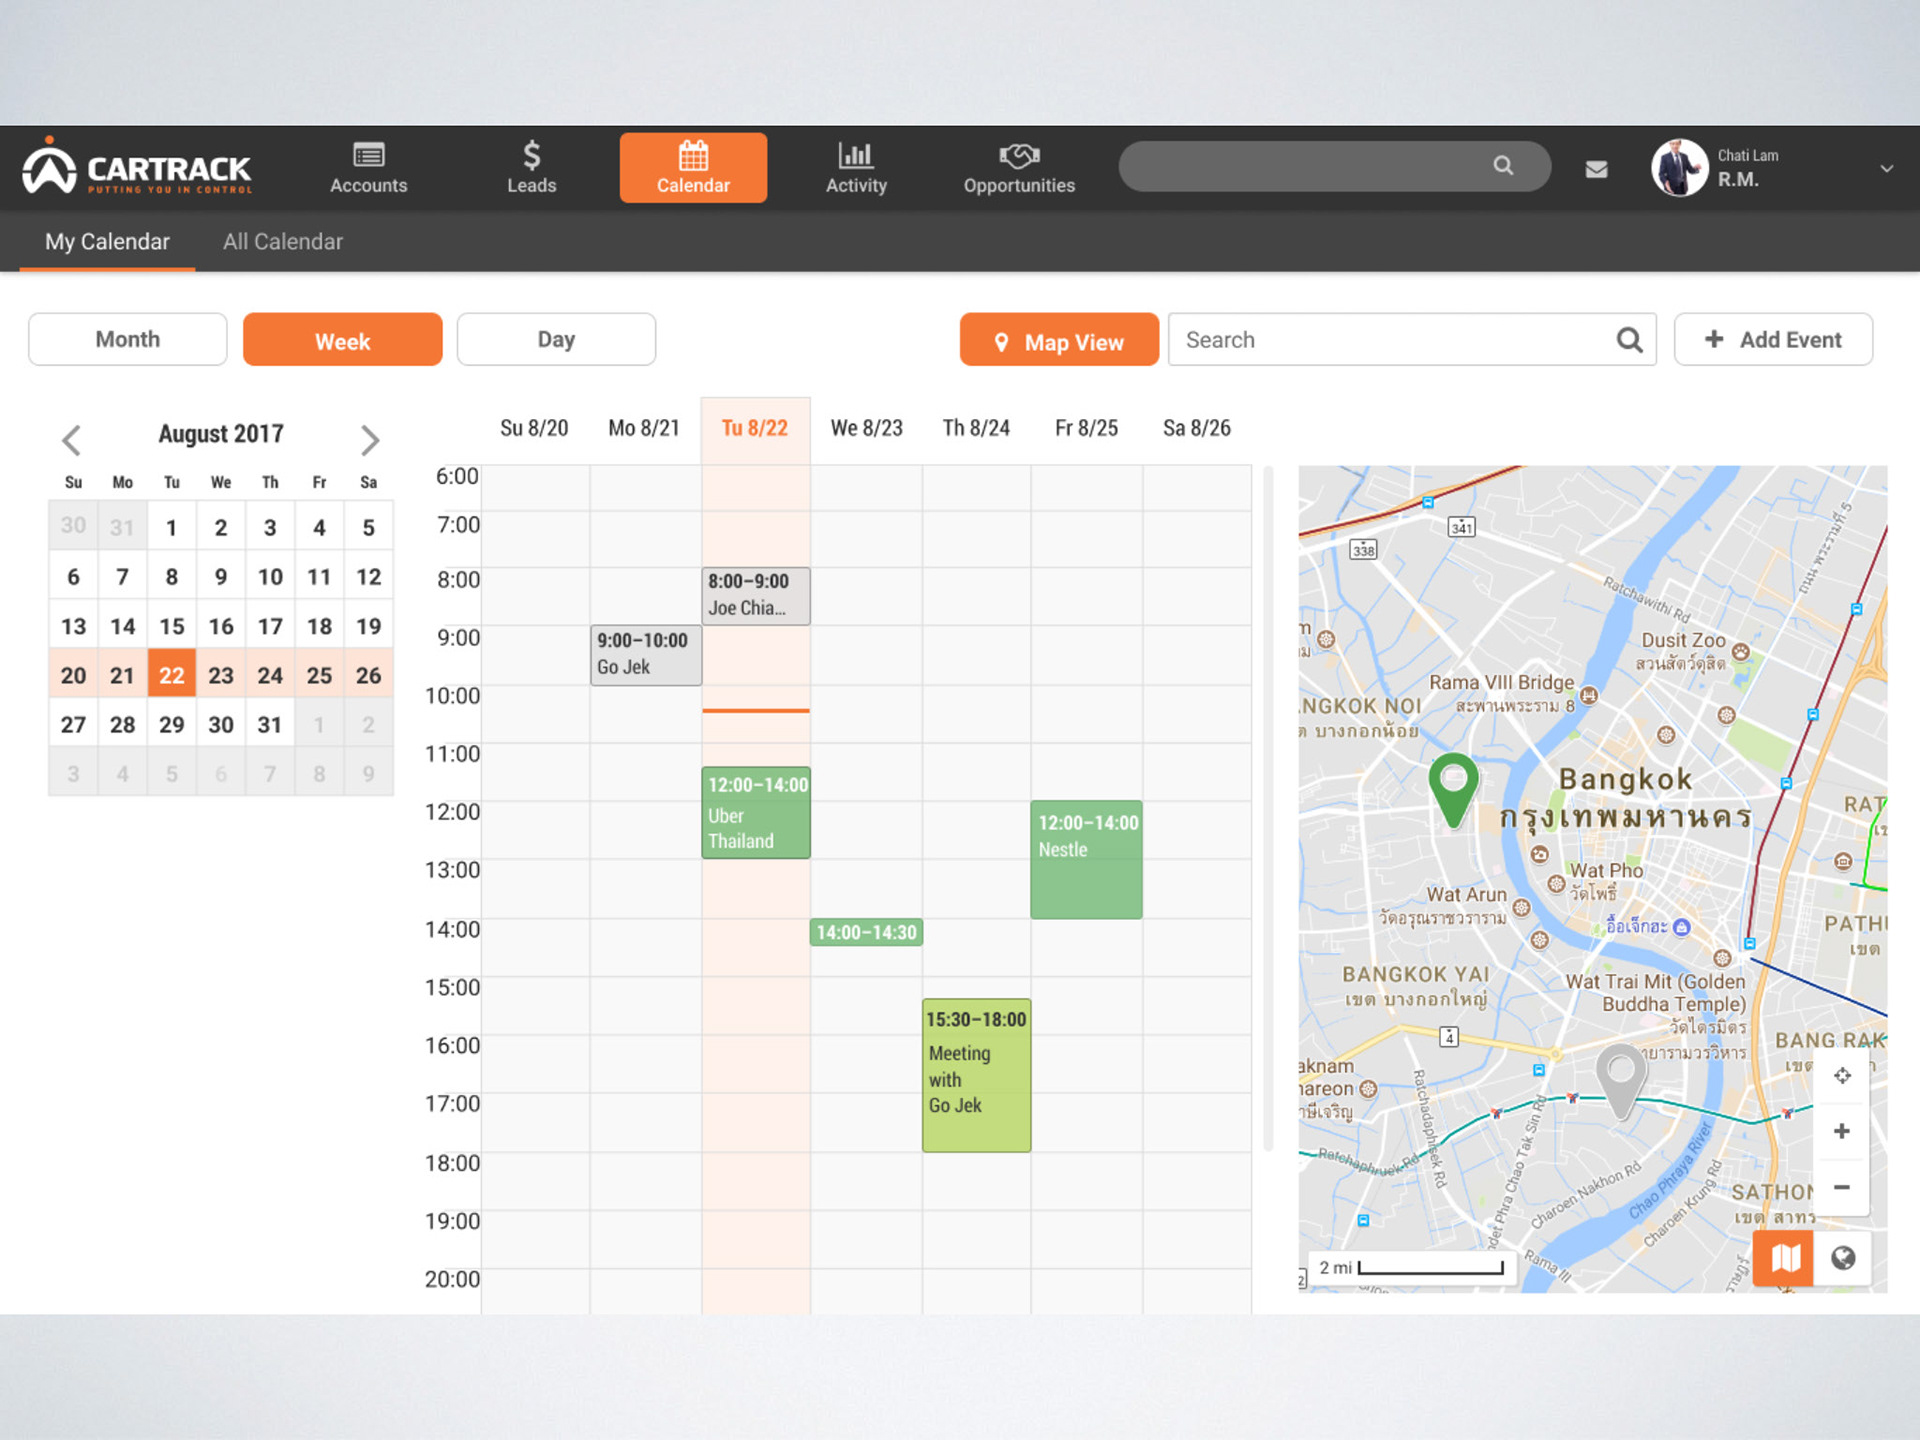Viewport: 1920px width, 1440px height.
Task: Open the Activity chart icon
Action: (x=855, y=155)
